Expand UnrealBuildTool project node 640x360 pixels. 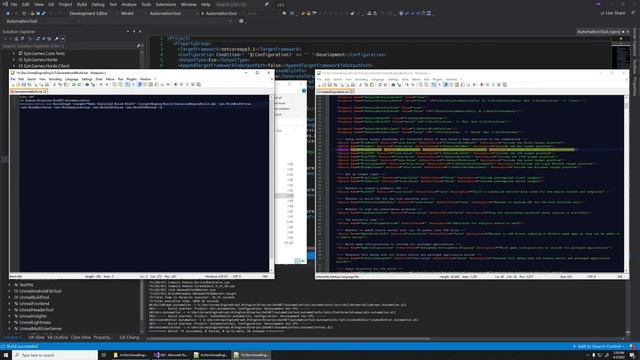9,298
